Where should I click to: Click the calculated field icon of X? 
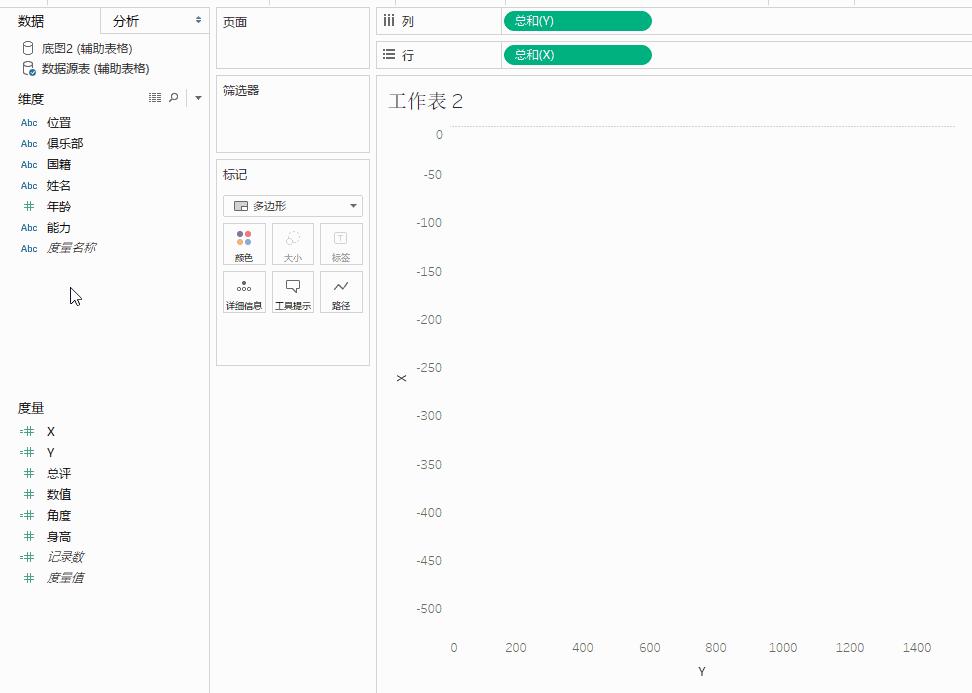pos(27,431)
